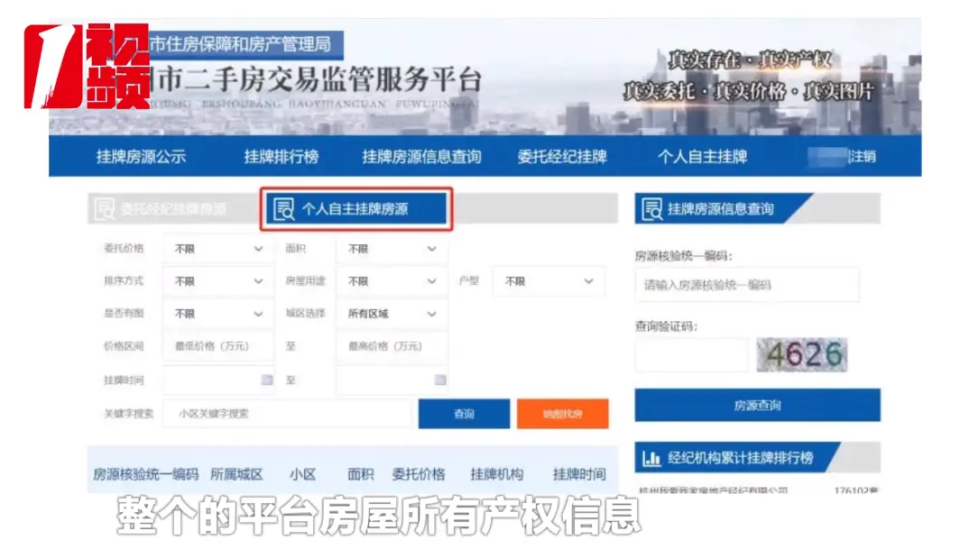Image resolution: width=960 pixels, height=549 pixels.
Task: Click the 1视频 logo in corner
Action: point(86,66)
